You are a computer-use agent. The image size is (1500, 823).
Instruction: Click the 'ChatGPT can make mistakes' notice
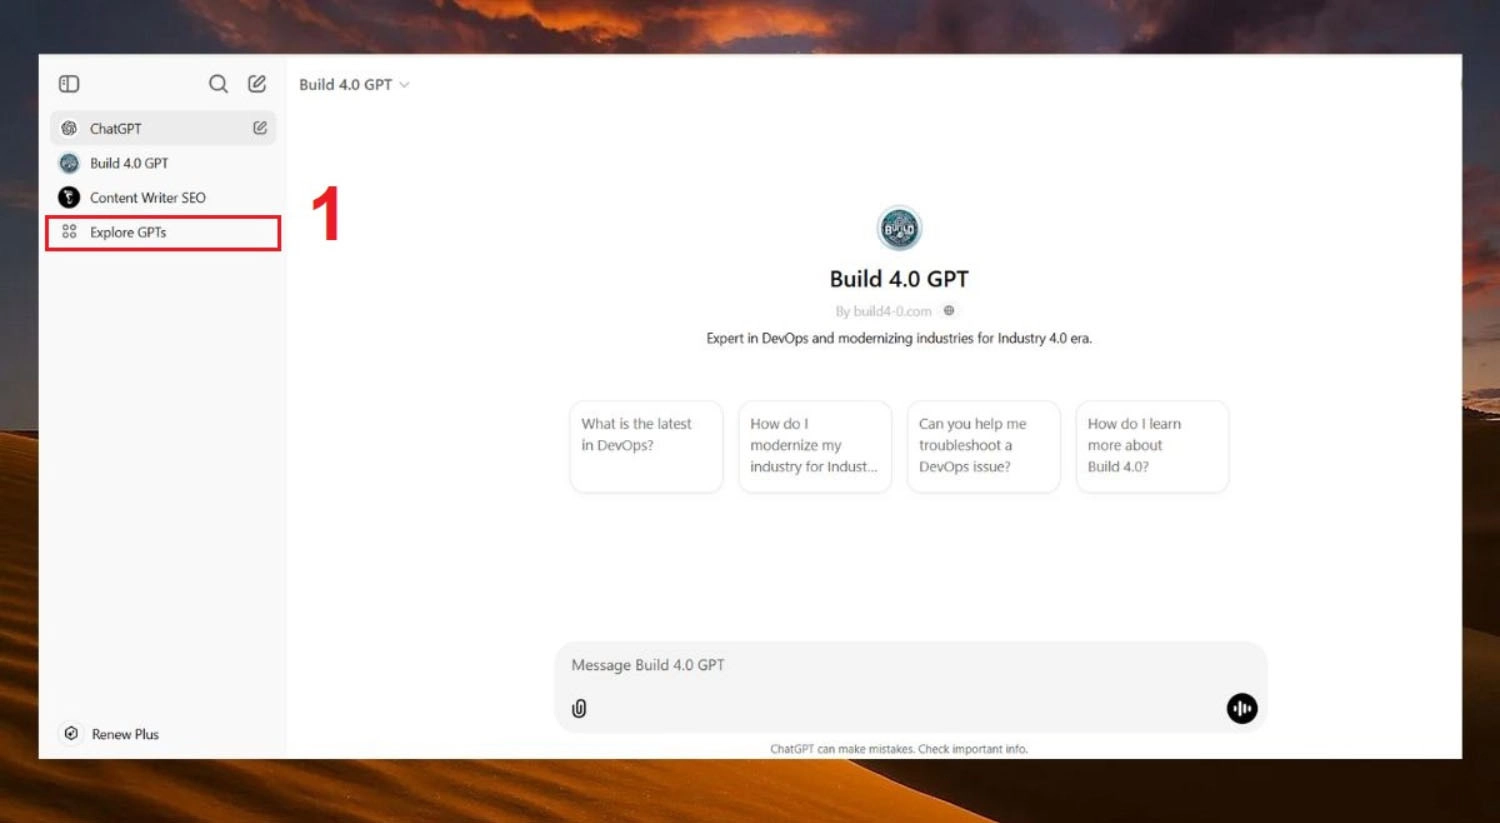[x=899, y=749]
